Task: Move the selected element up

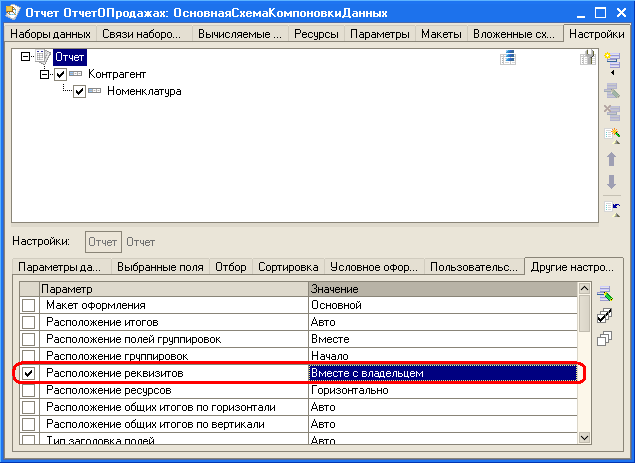Action: click(x=612, y=159)
